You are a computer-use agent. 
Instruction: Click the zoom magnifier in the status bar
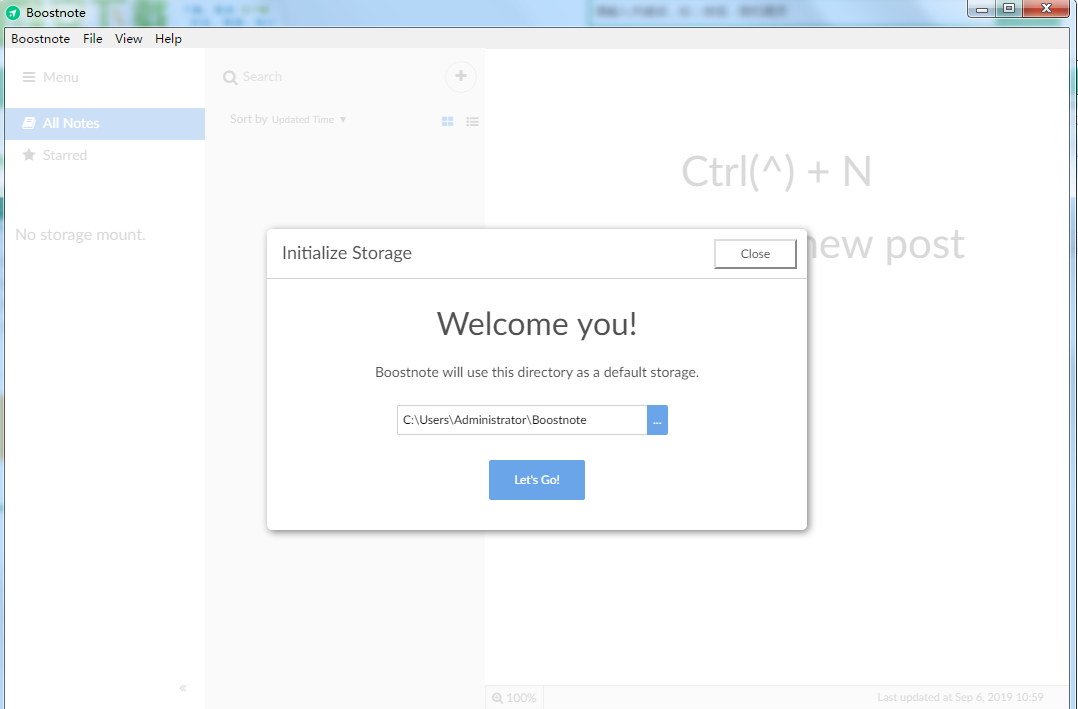[x=497, y=697]
